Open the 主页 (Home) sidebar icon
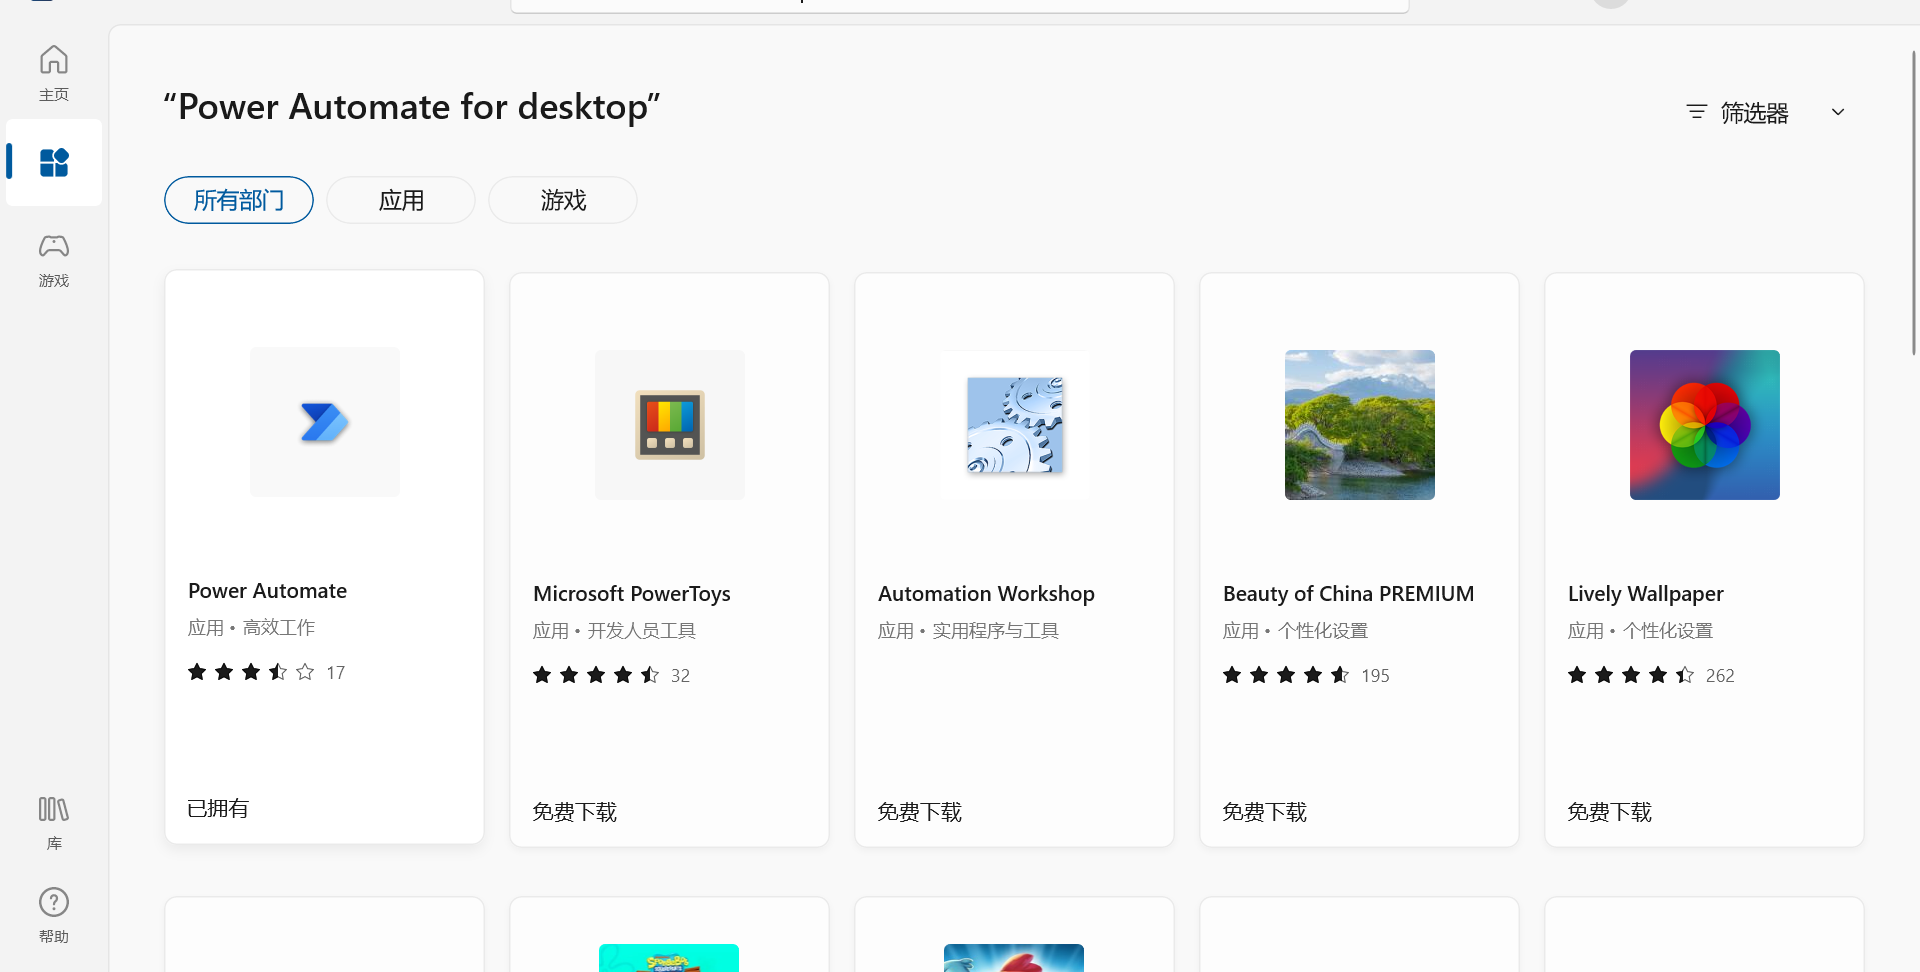Viewport: 1920px width, 972px height. coord(53,72)
